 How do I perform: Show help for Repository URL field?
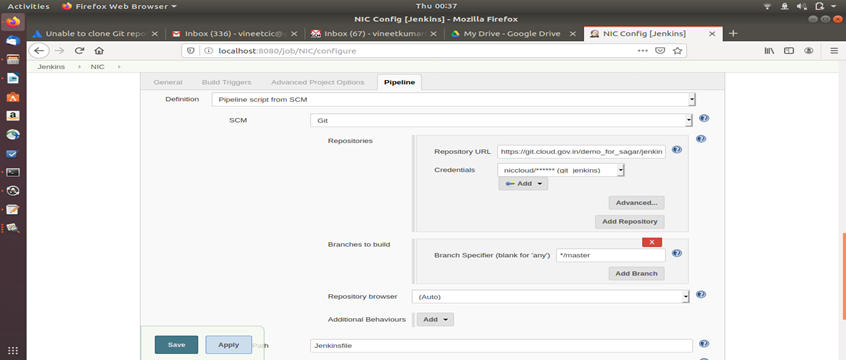677,150
